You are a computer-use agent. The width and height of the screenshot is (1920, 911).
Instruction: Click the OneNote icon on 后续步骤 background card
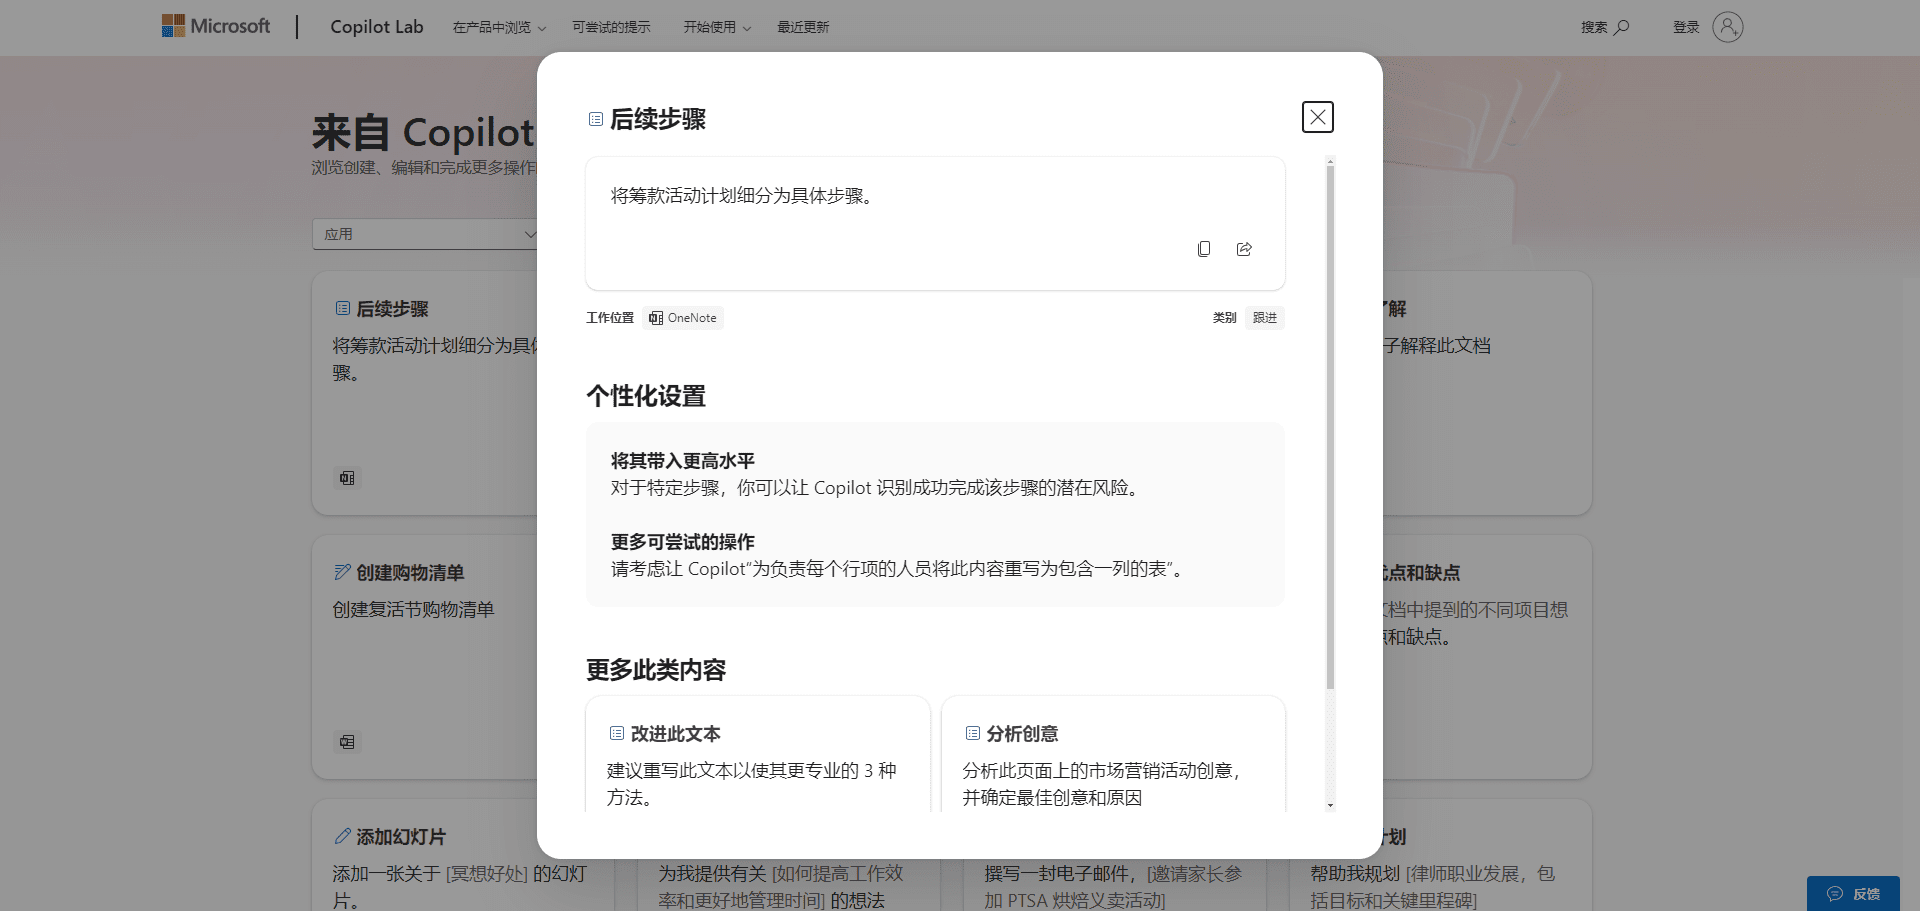pyautogui.click(x=347, y=478)
